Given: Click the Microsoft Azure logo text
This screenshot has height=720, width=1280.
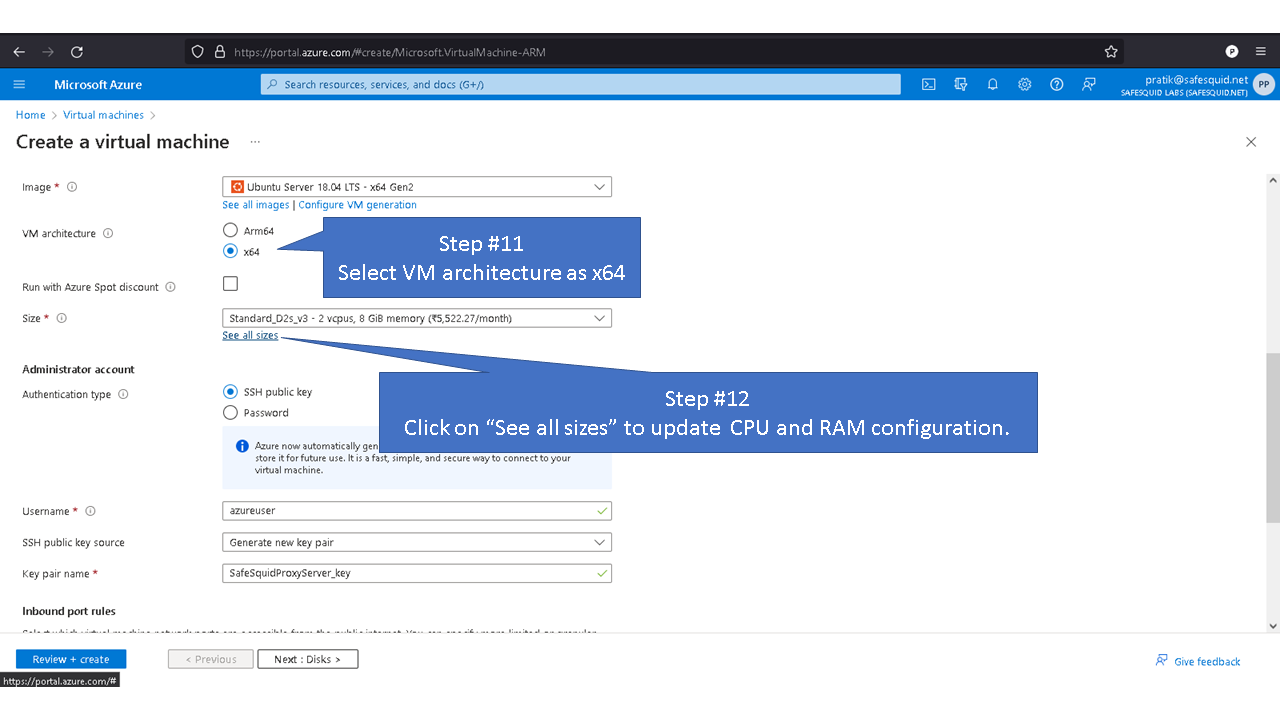Looking at the screenshot, I should (x=98, y=85).
